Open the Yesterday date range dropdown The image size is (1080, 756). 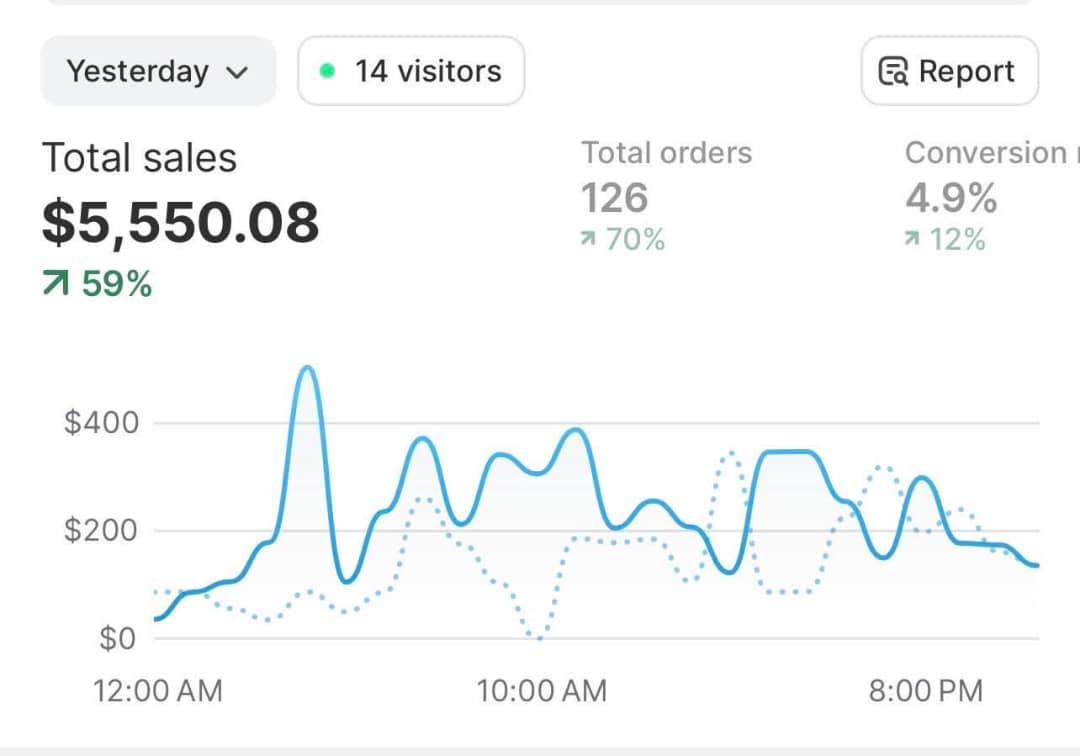157,70
